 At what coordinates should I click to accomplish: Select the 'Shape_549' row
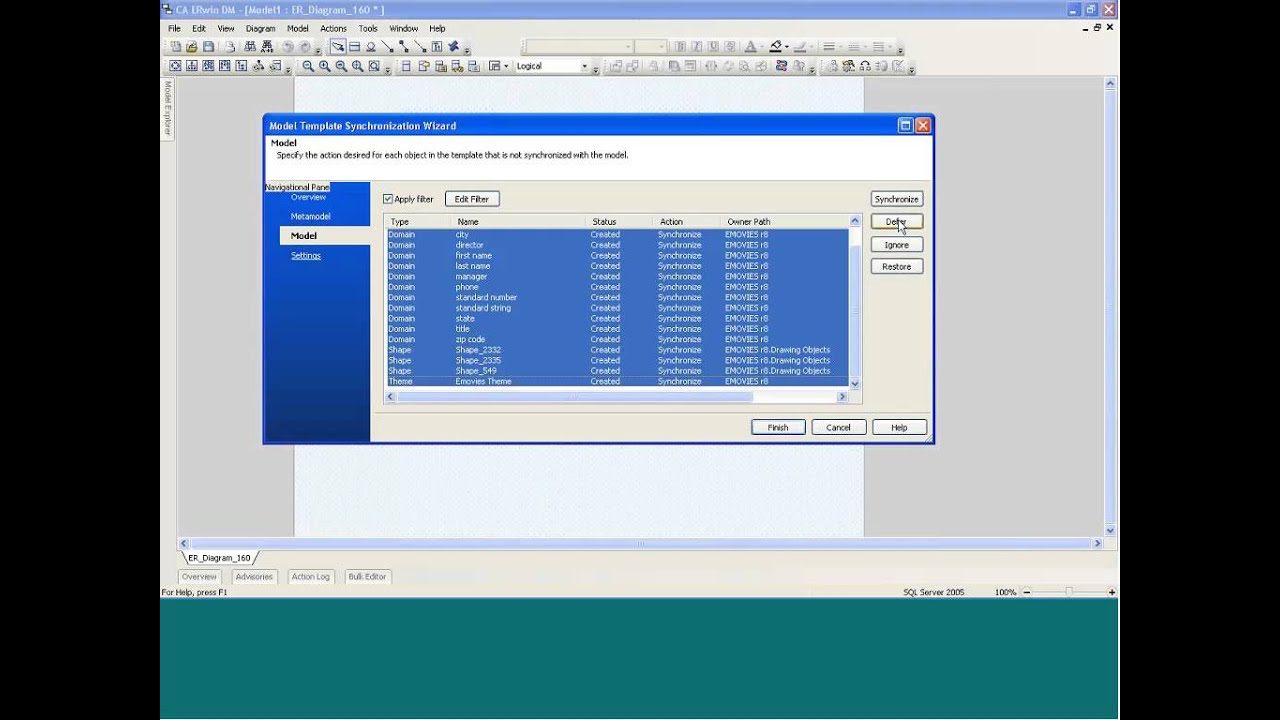point(617,371)
